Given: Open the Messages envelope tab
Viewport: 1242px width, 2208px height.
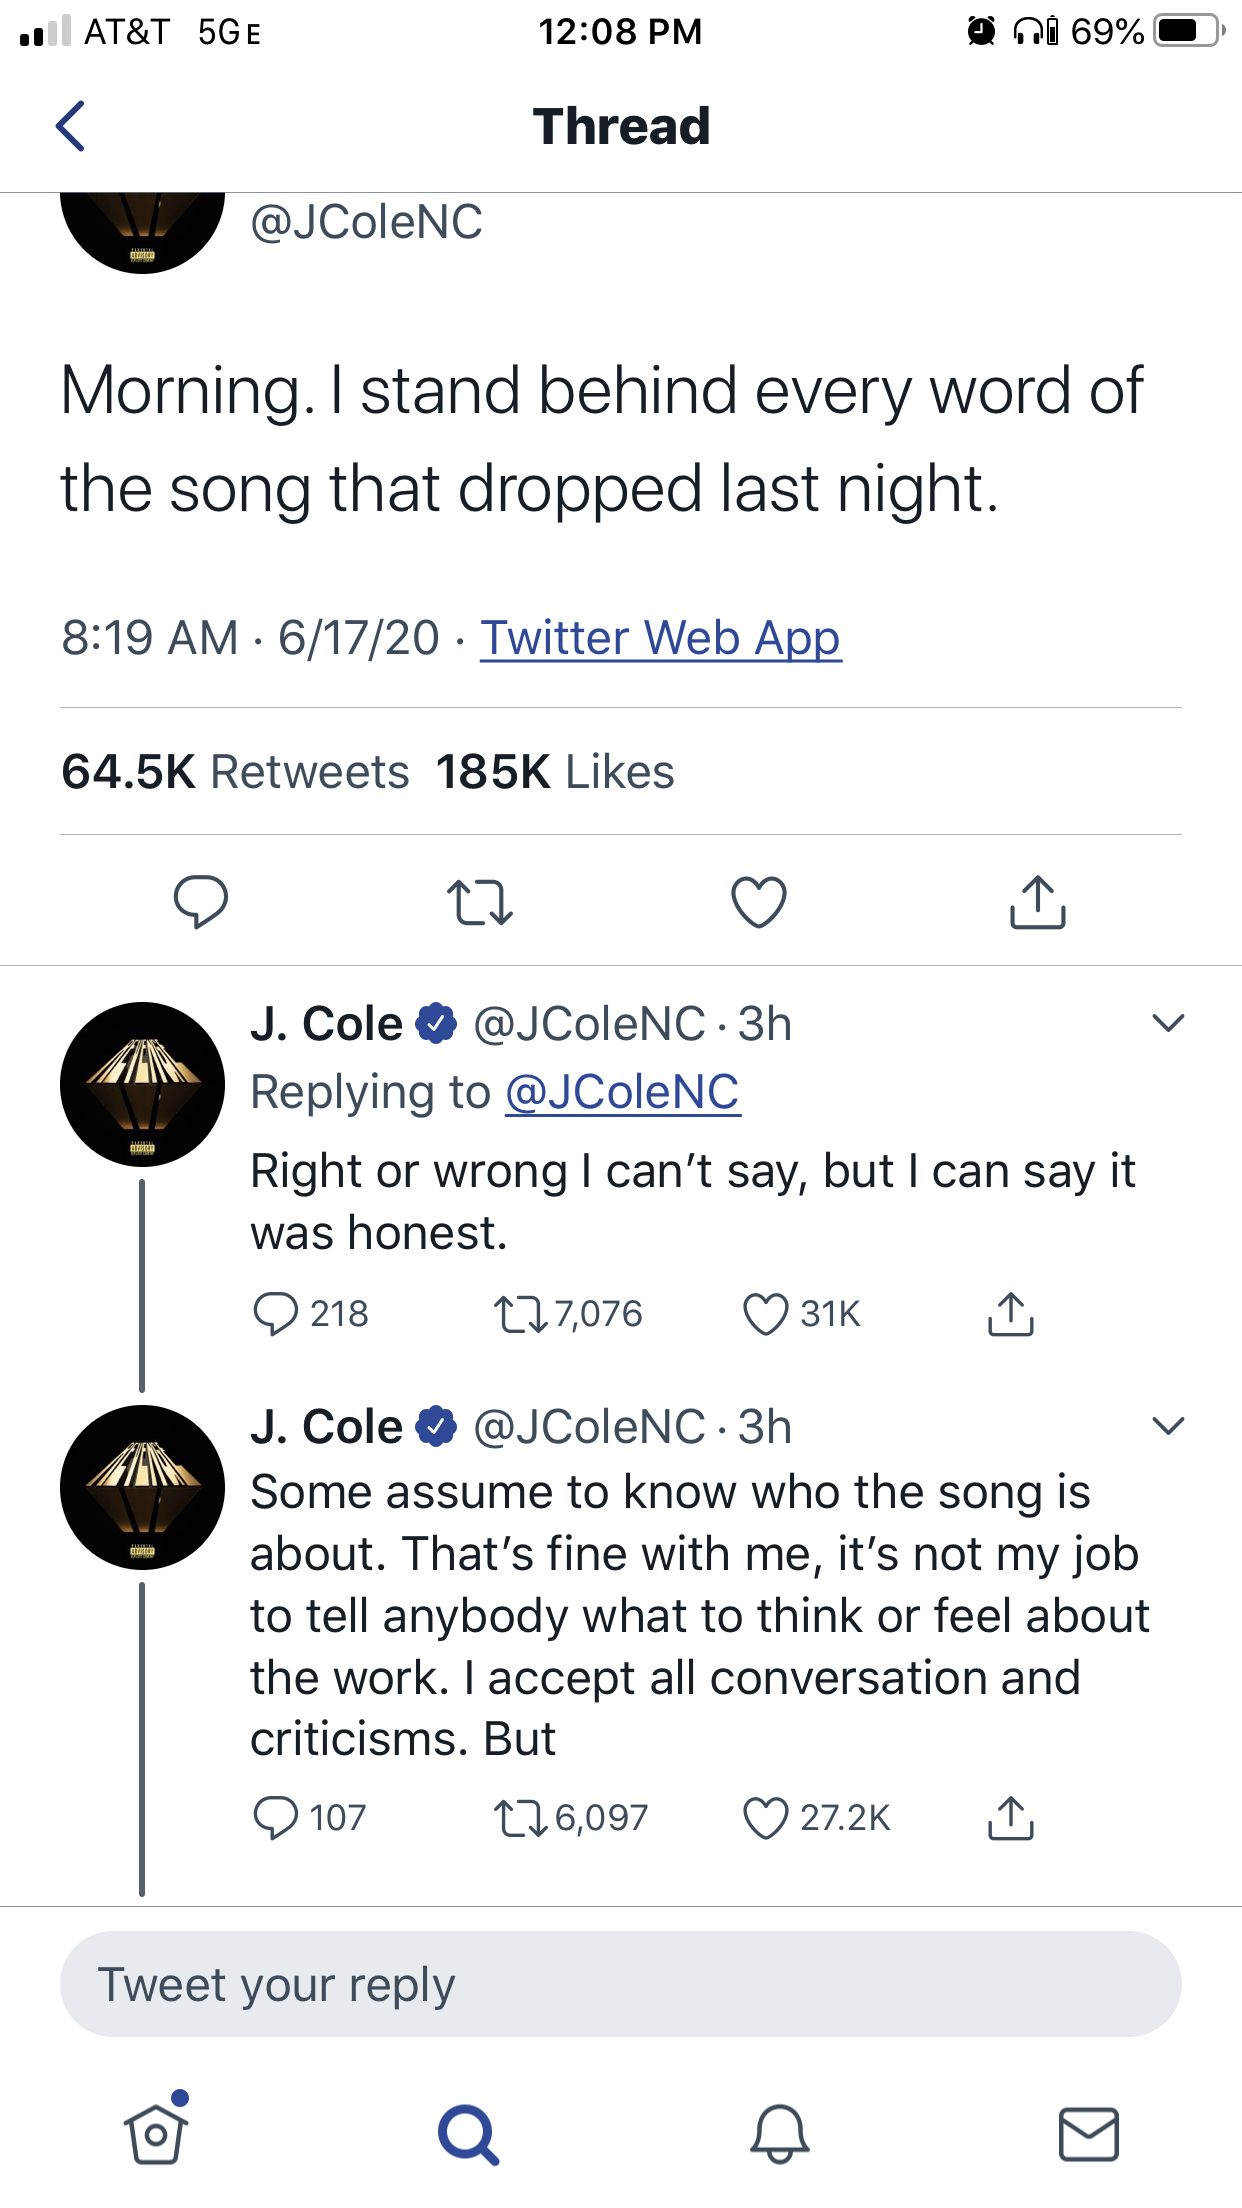Looking at the screenshot, I should pos(1088,2134).
